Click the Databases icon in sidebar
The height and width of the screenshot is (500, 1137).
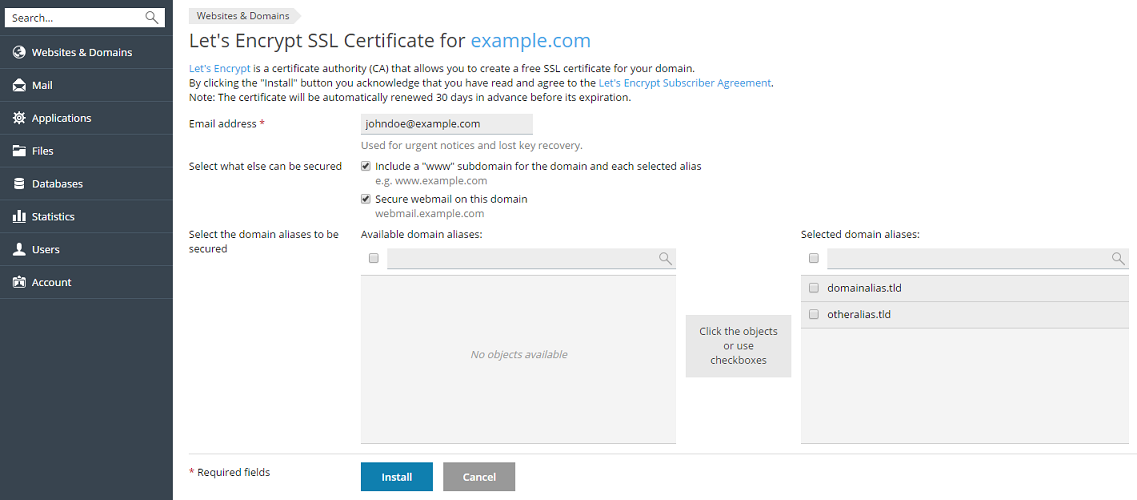coord(19,184)
